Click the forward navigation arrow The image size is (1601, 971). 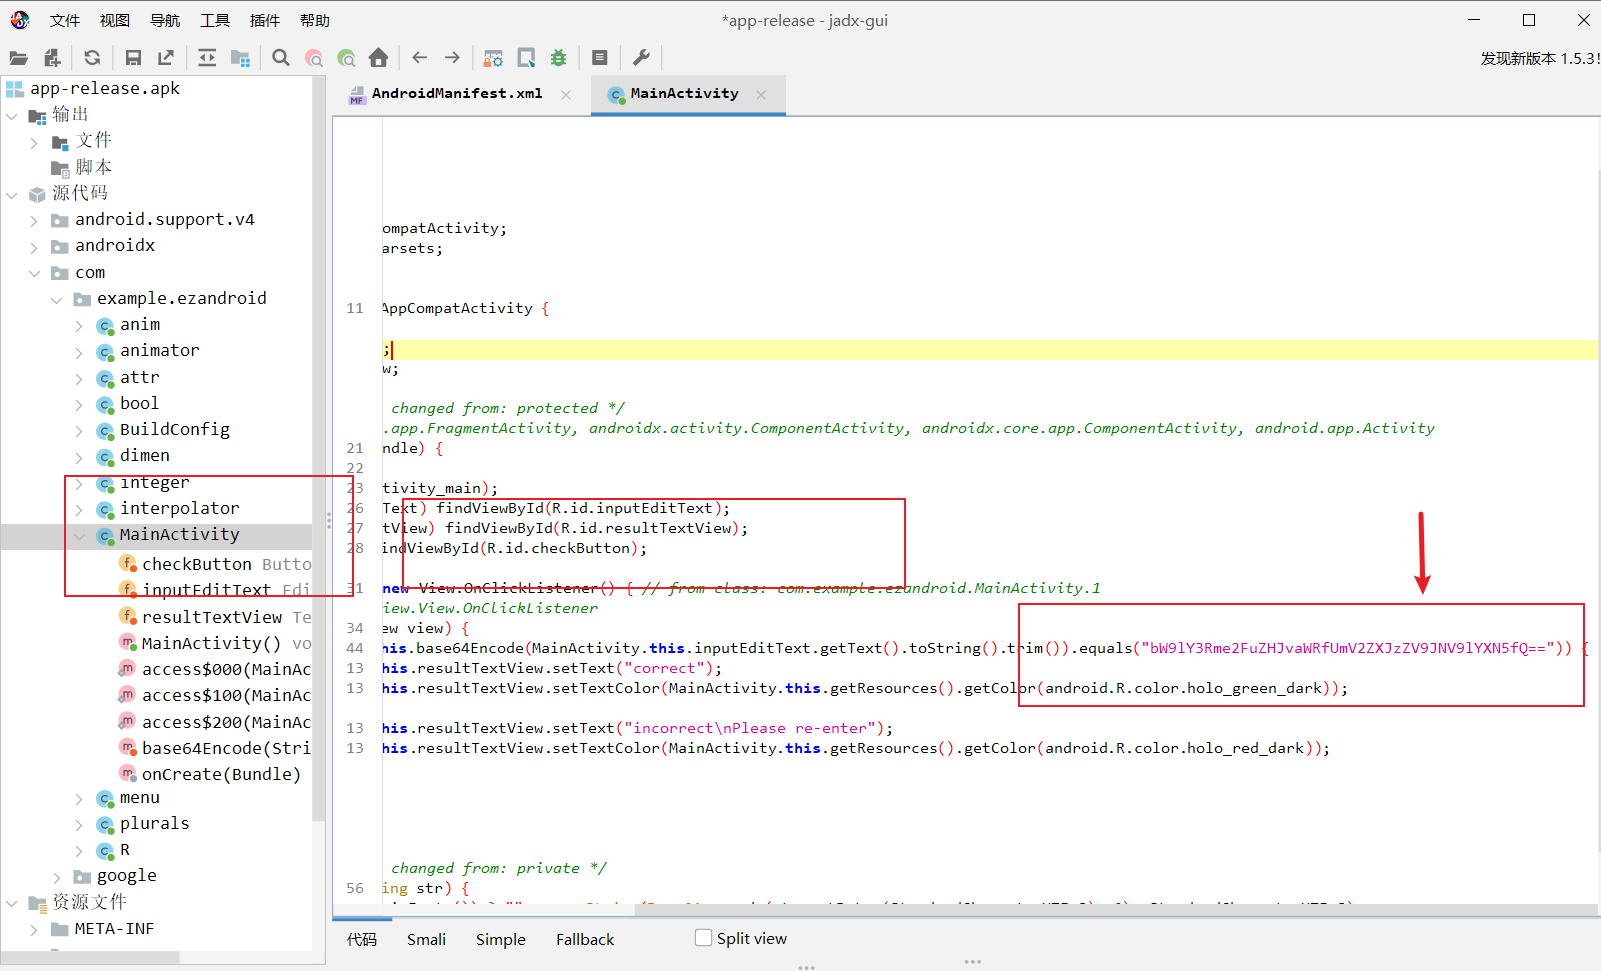pyautogui.click(x=452, y=58)
